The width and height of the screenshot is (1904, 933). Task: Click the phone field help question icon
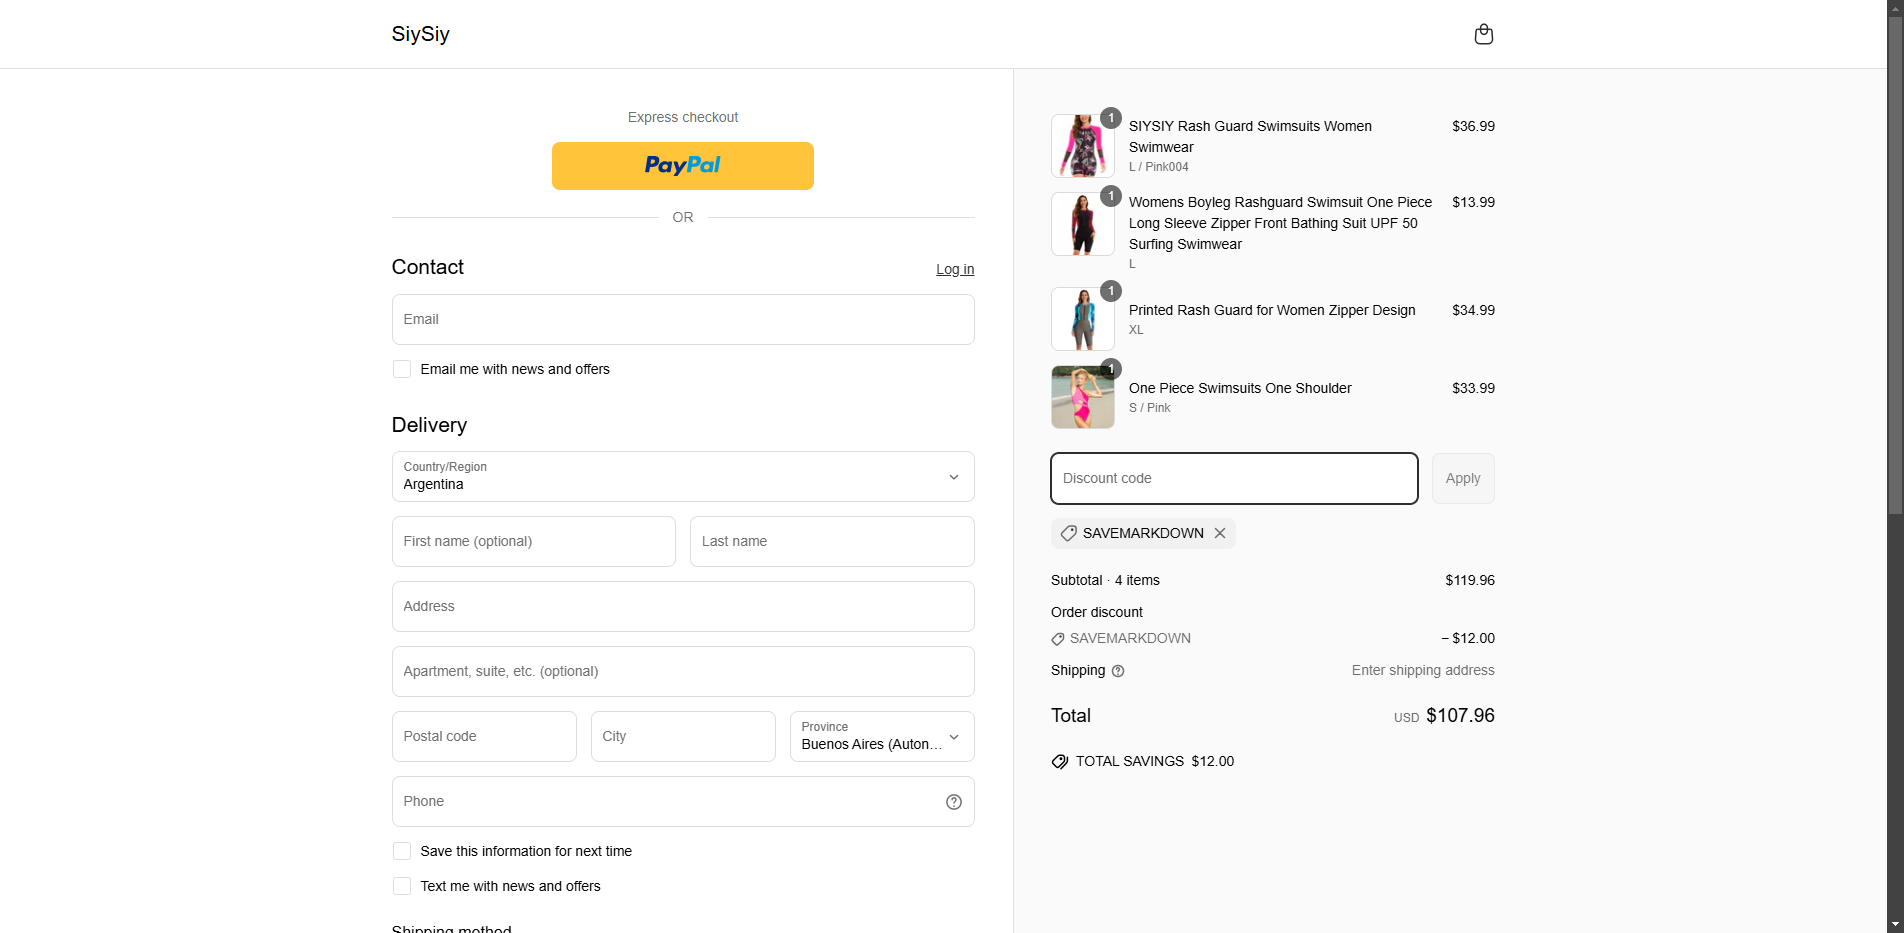point(954,802)
